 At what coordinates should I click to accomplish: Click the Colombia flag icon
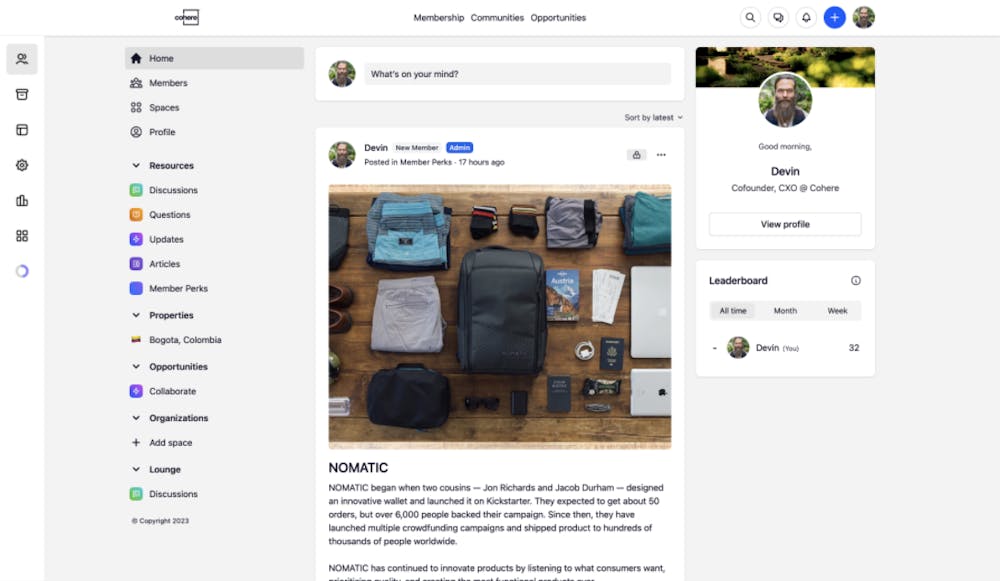(136, 340)
